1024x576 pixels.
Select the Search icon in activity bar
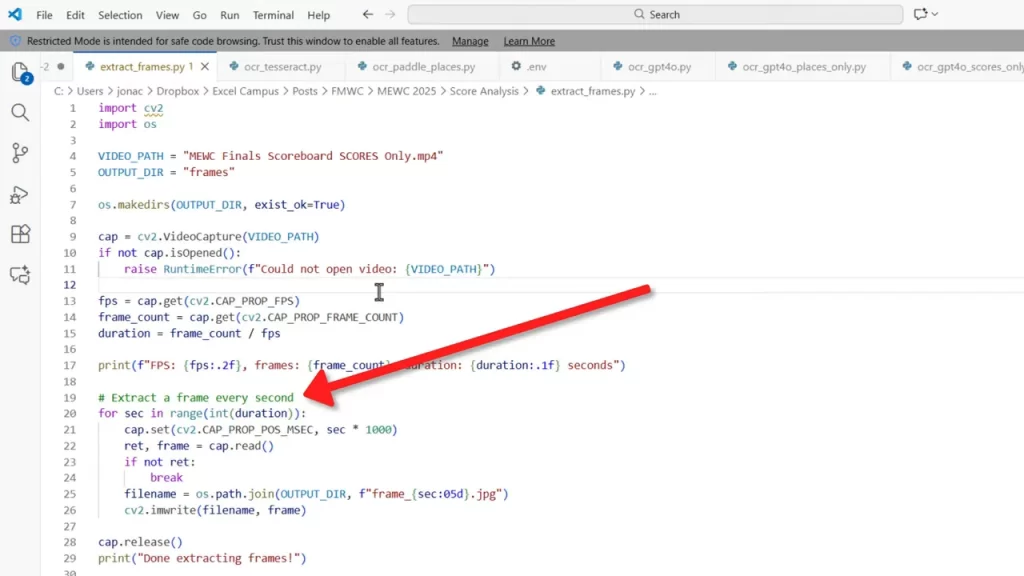(x=21, y=113)
